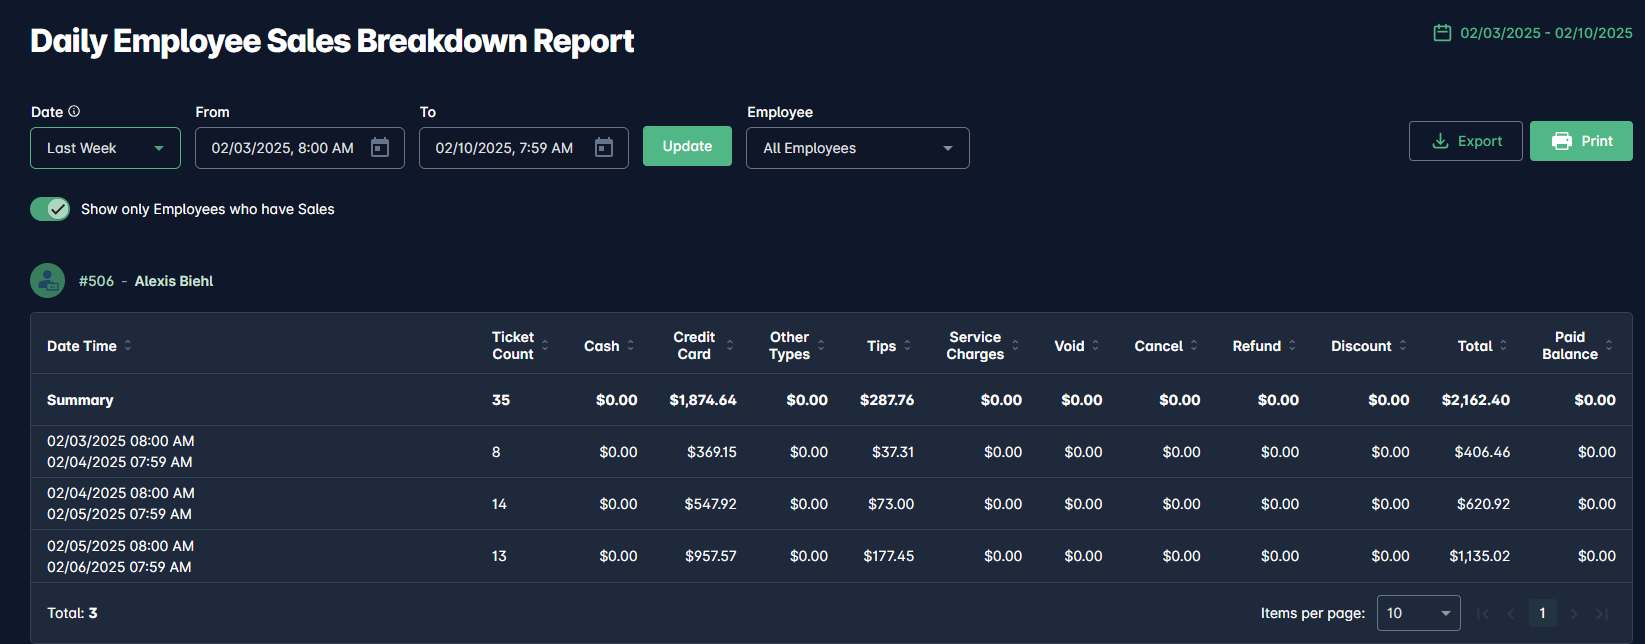Open the Items per page dropdown
This screenshot has height=644, width=1645.
(x=1418, y=613)
